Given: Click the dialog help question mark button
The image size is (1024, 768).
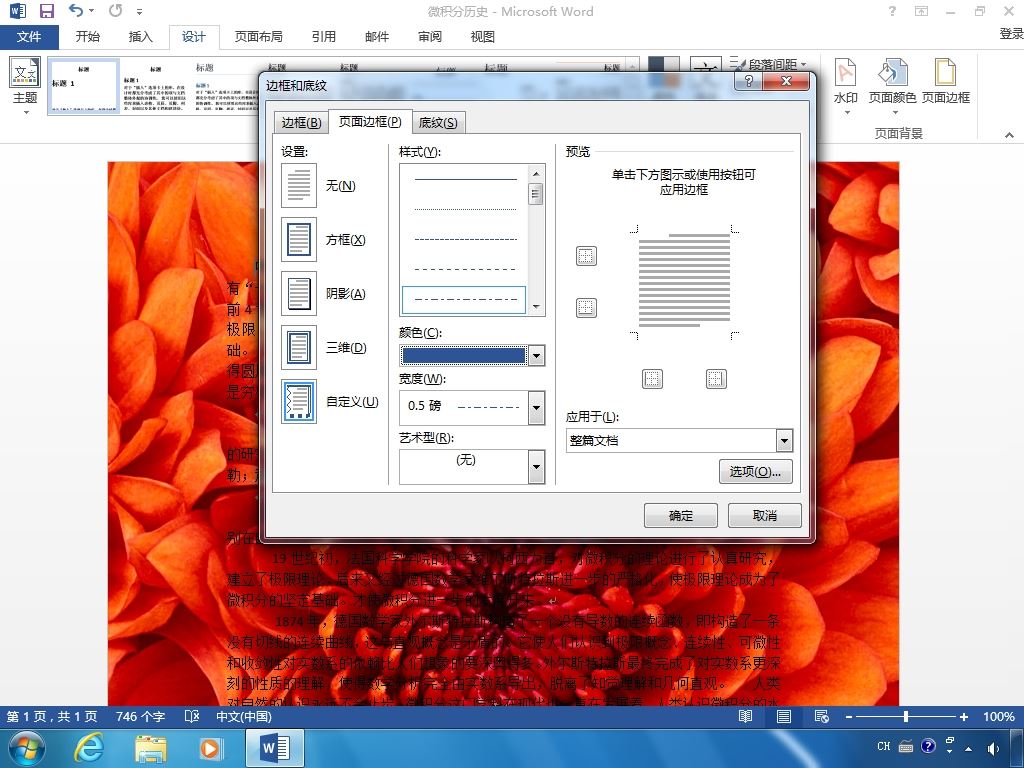Looking at the screenshot, I should [x=748, y=81].
